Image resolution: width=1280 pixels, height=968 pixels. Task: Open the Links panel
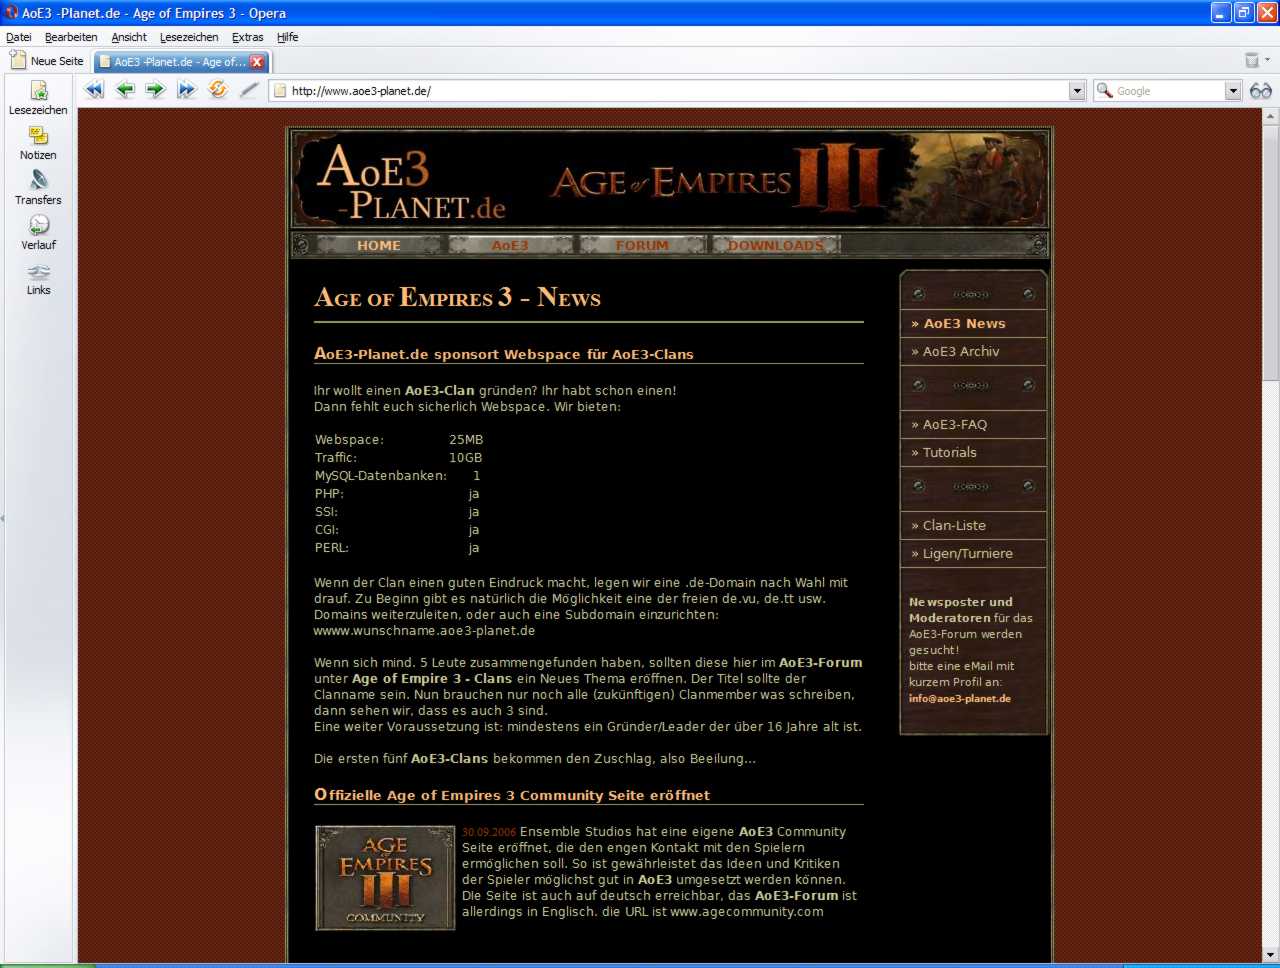[38, 279]
